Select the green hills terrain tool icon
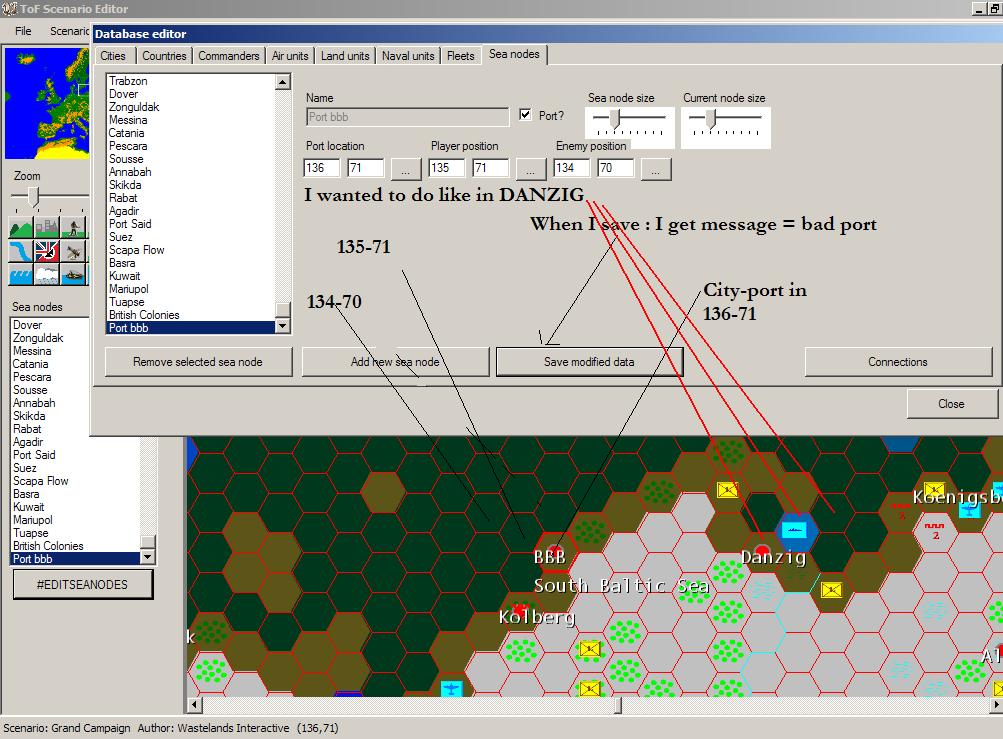The width and height of the screenshot is (1003, 739). pos(21,228)
